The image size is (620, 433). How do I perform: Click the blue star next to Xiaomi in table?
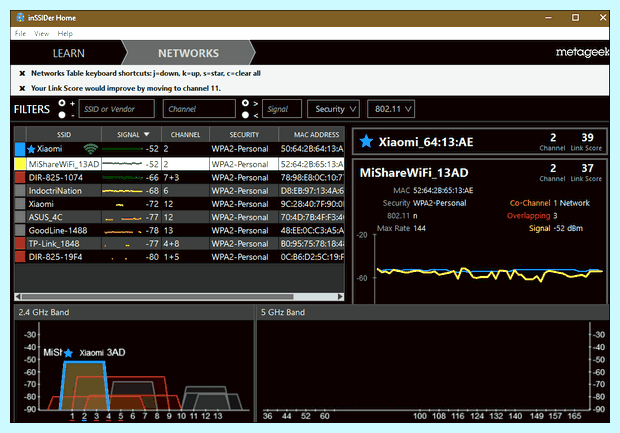pos(32,149)
